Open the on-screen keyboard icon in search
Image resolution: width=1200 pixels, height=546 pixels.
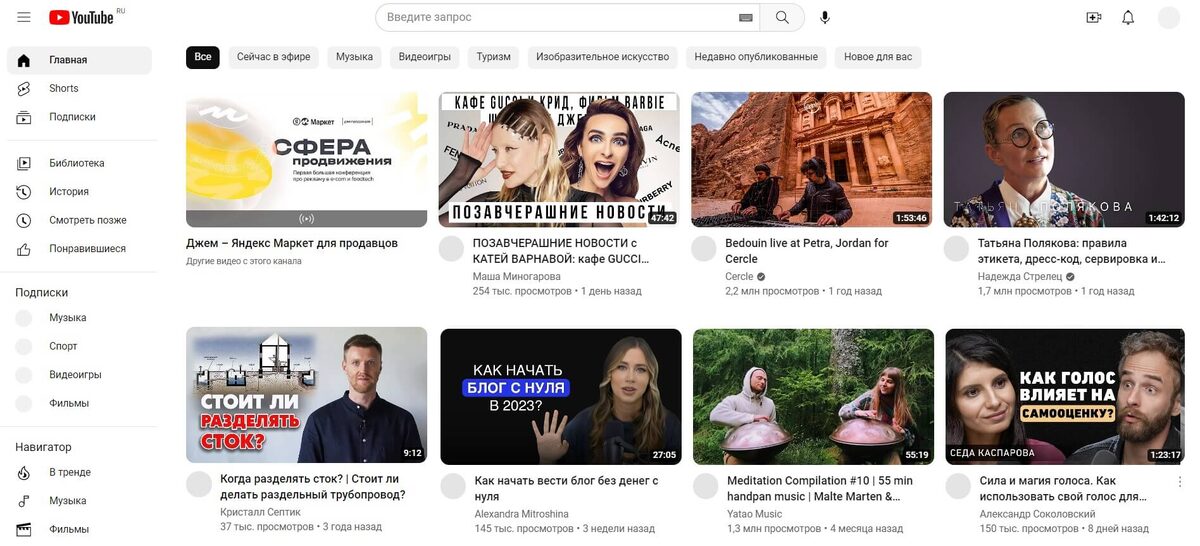[x=745, y=18]
